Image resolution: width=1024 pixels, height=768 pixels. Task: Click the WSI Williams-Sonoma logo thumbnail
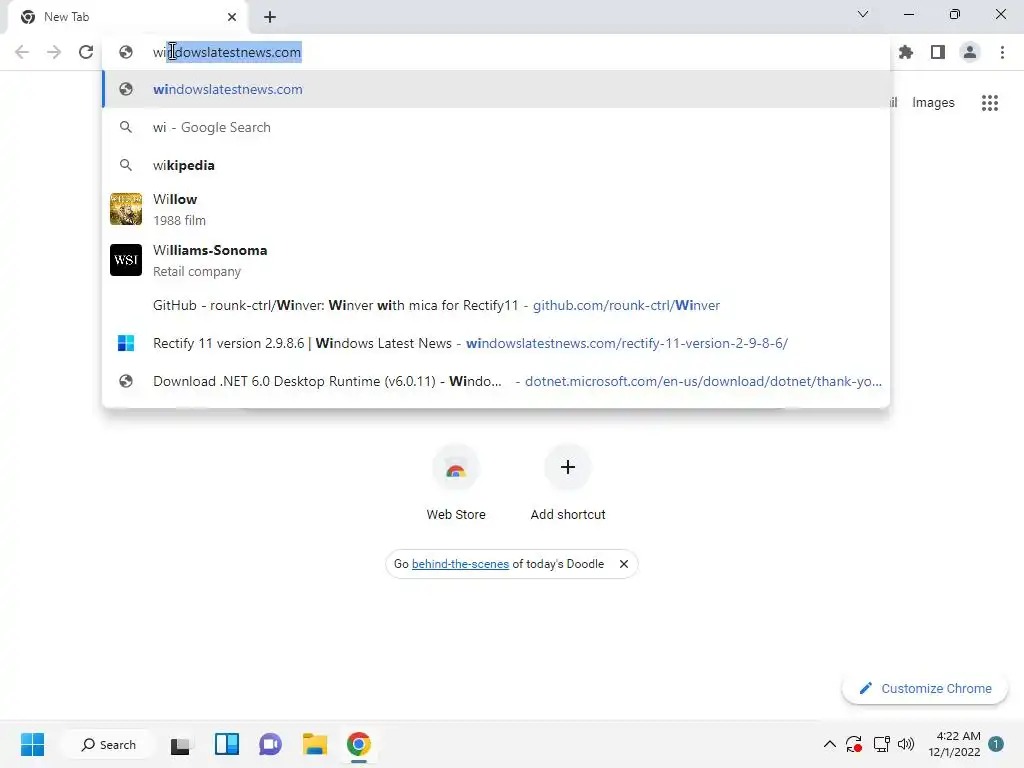coord(126,260)
